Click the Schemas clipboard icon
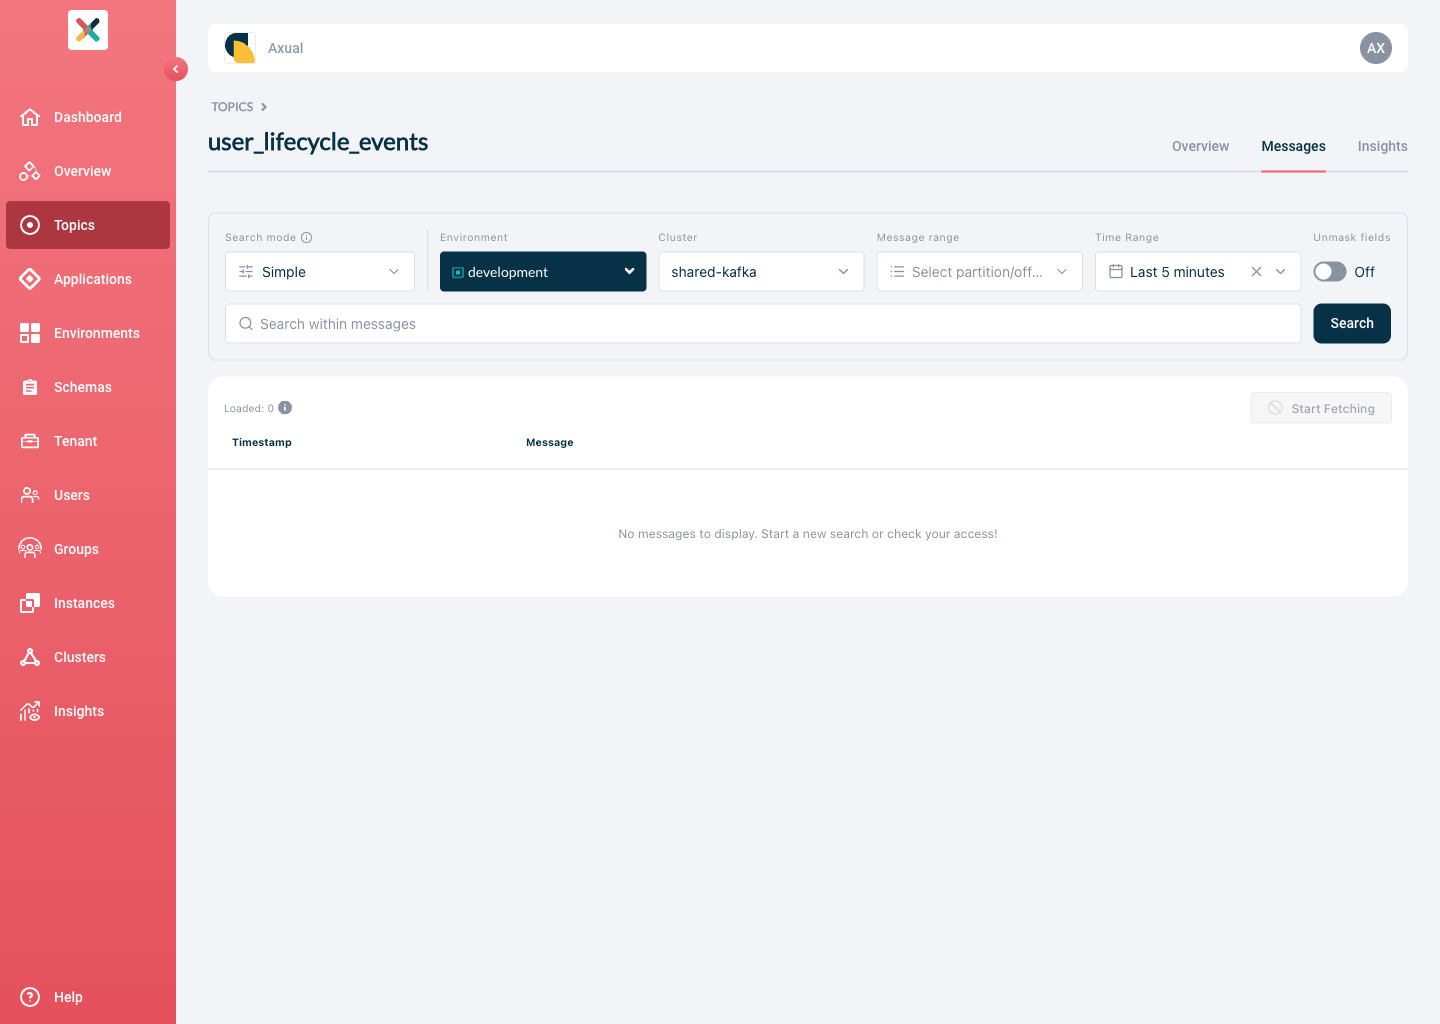The height and width of the screenshot is (1024, 1440). pos(30,387)
